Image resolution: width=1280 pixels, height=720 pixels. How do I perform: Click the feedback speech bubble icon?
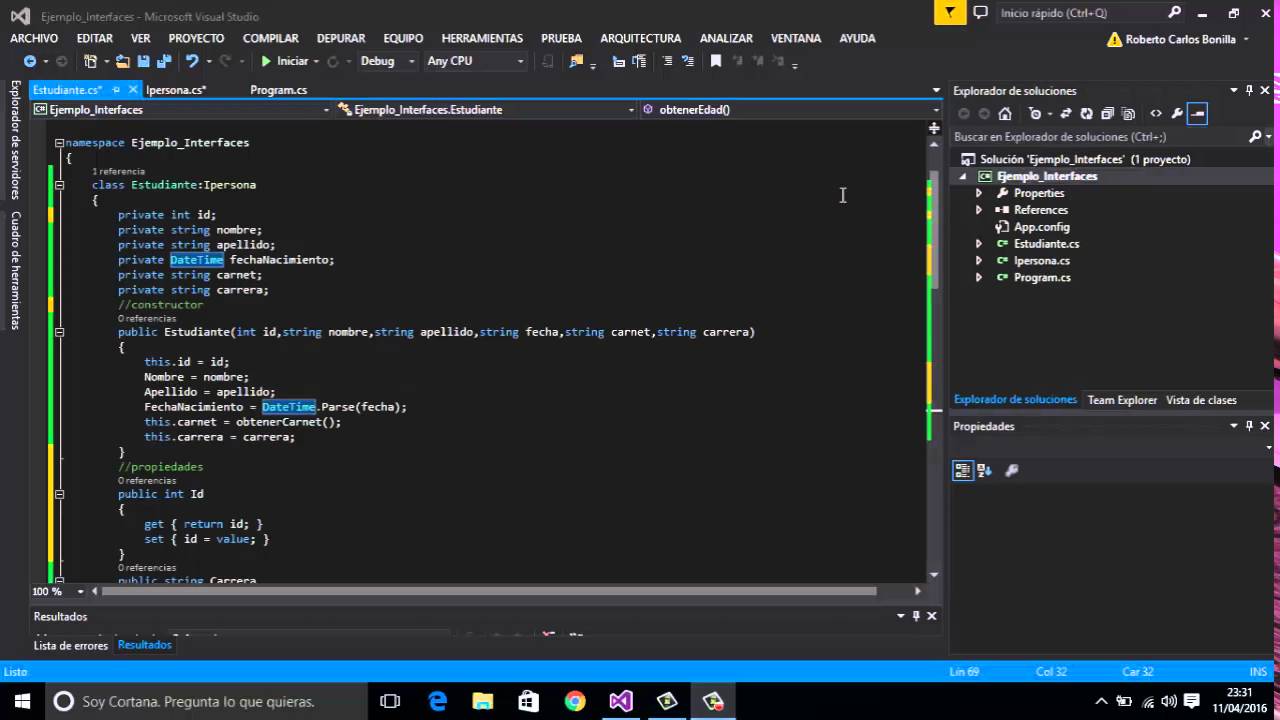click(981, 12)
